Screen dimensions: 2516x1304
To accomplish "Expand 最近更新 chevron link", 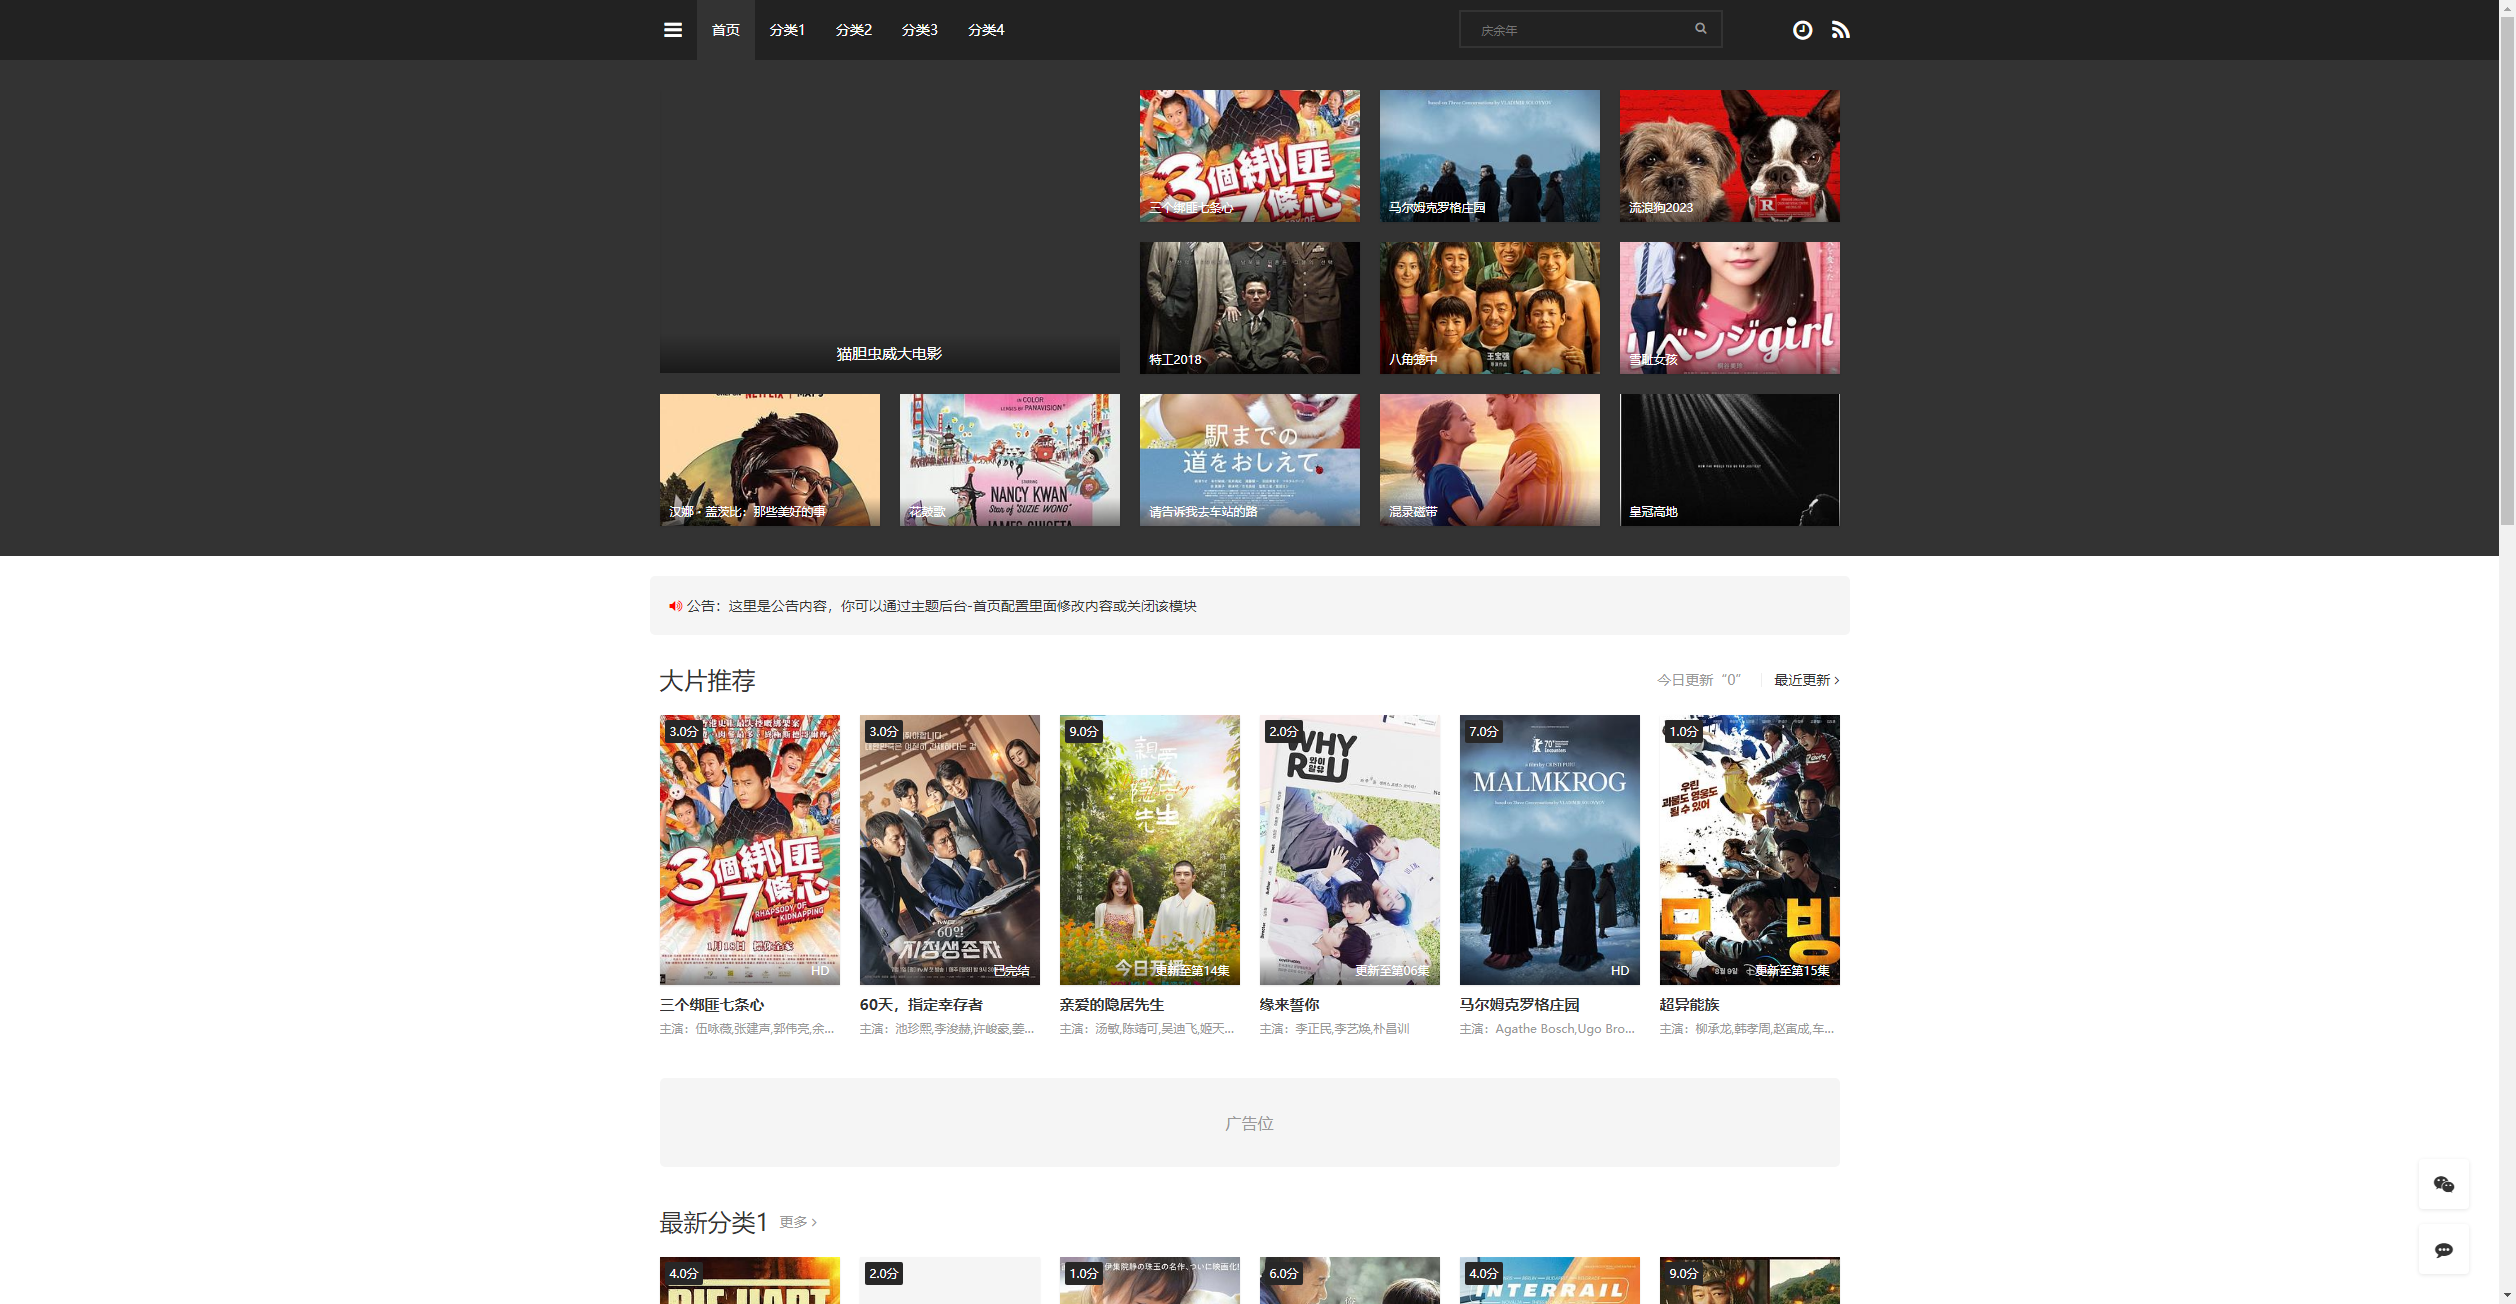I will 1806,680.
